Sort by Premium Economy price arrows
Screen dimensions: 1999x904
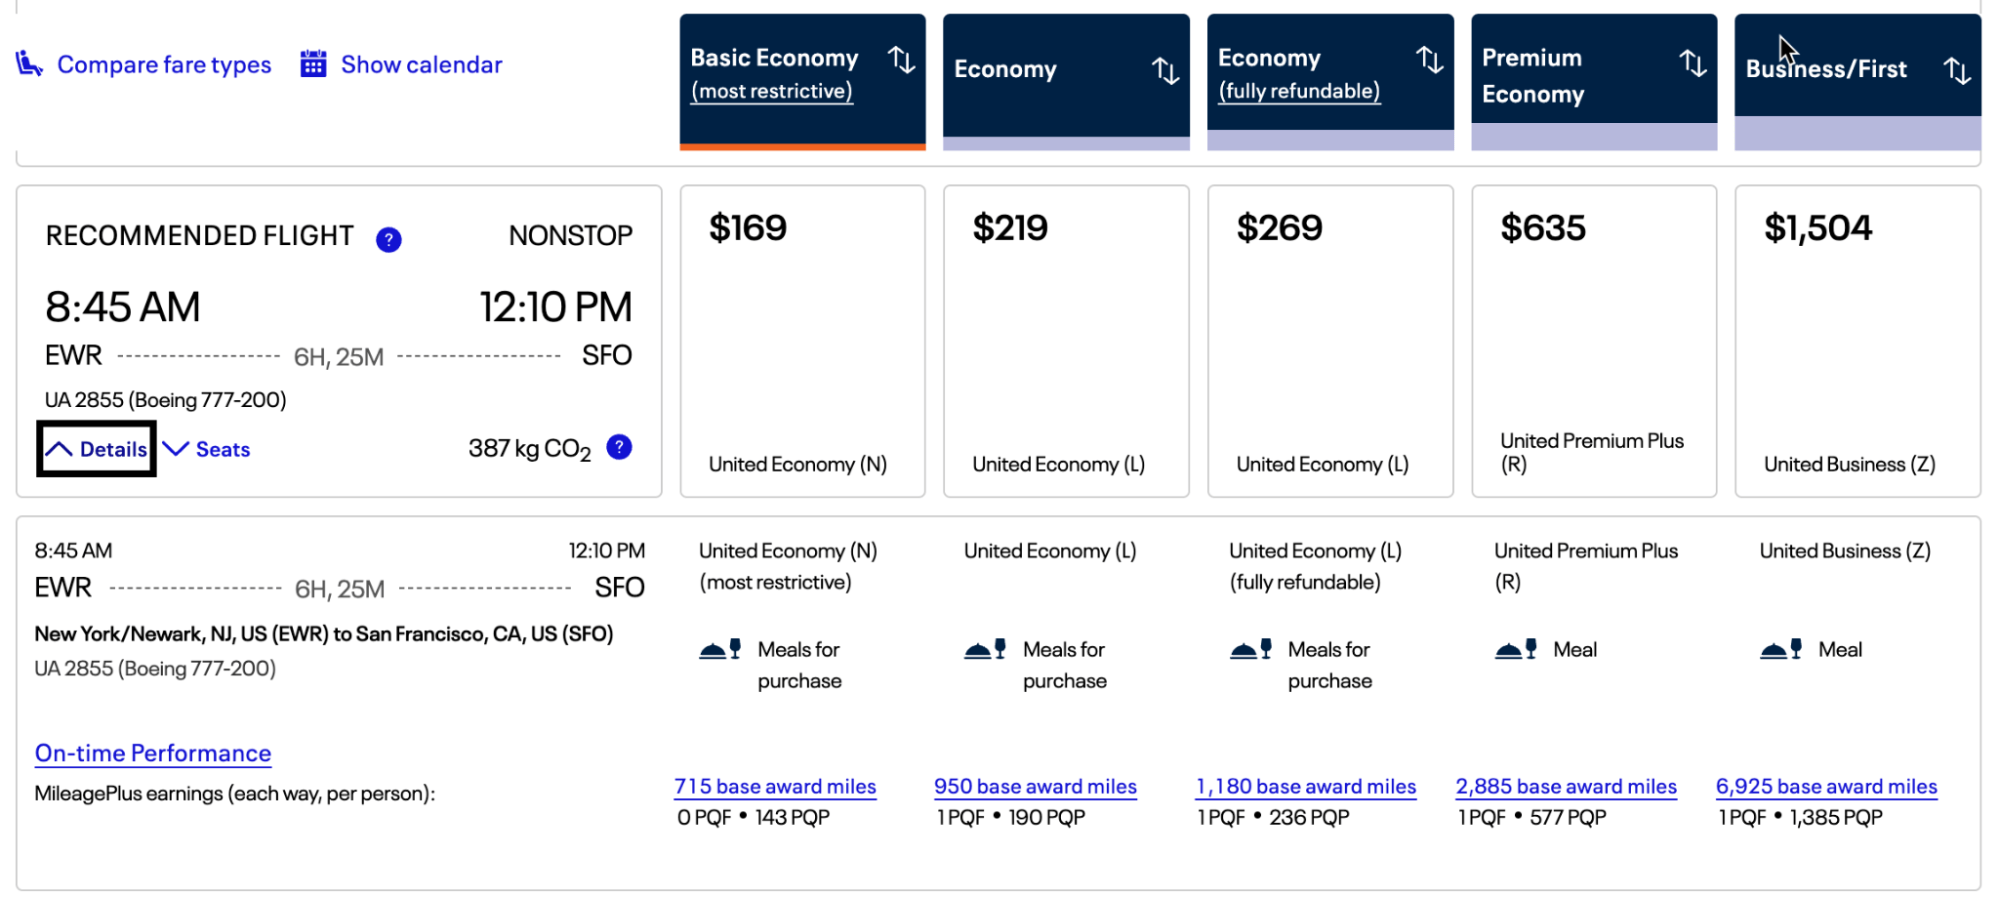[x=1692, y=63]
